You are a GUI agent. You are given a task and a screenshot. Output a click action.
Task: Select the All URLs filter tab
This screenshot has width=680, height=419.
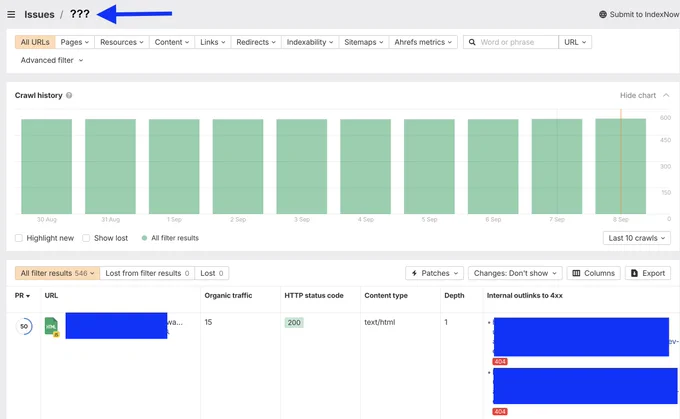(35, 42)
